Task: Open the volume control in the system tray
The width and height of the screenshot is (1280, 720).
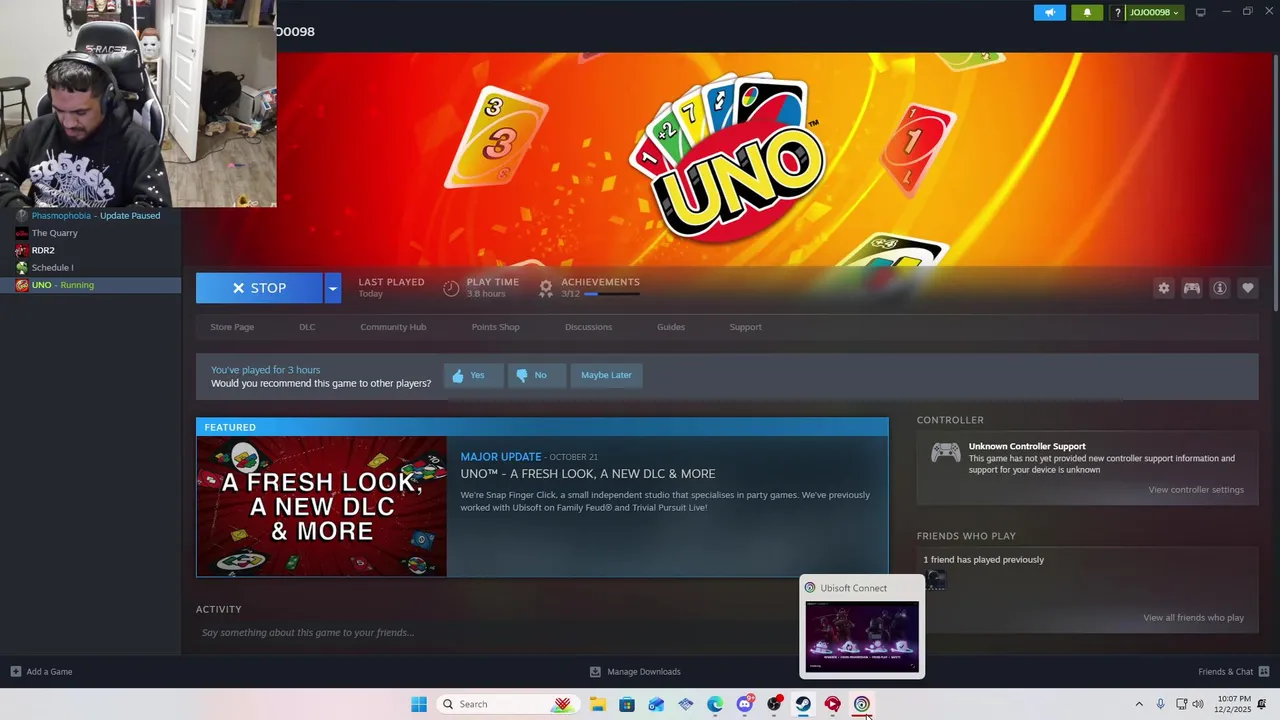Action: [x=1198, y=704]
